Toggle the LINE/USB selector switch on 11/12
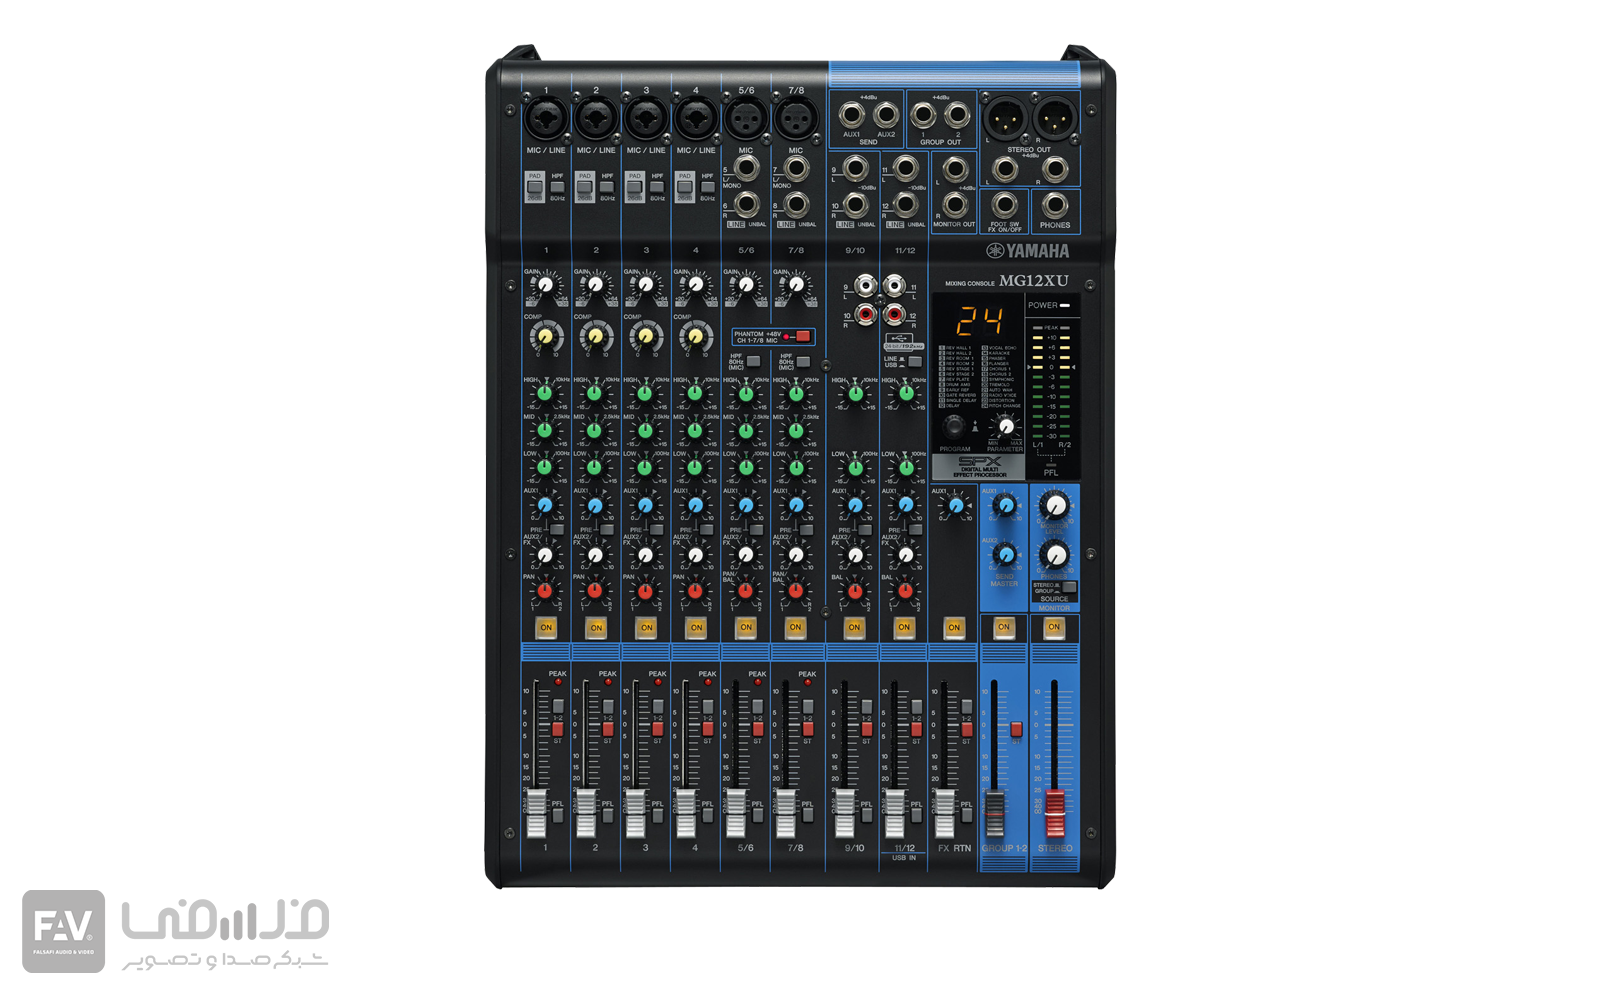1600x1000 pixels. 913,361
